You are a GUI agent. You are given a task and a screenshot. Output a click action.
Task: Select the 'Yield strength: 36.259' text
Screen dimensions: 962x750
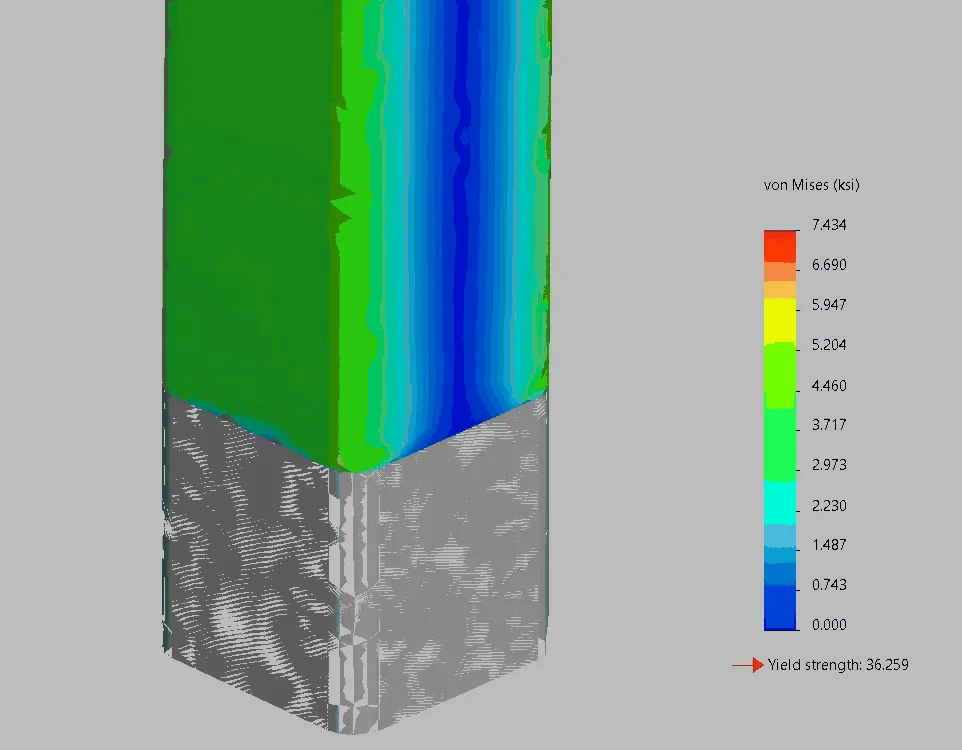coord(838,665)
